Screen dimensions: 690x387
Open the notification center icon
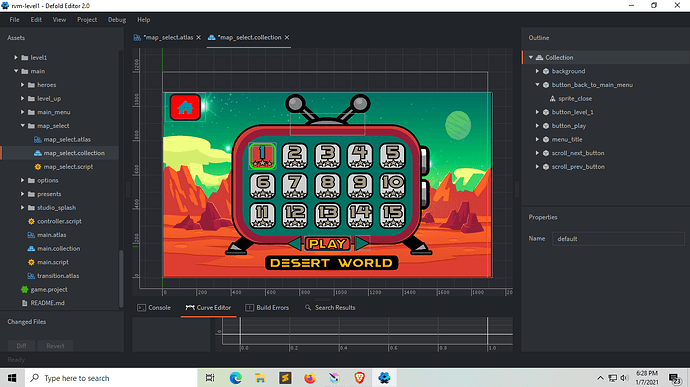click(x=675, y=378)
